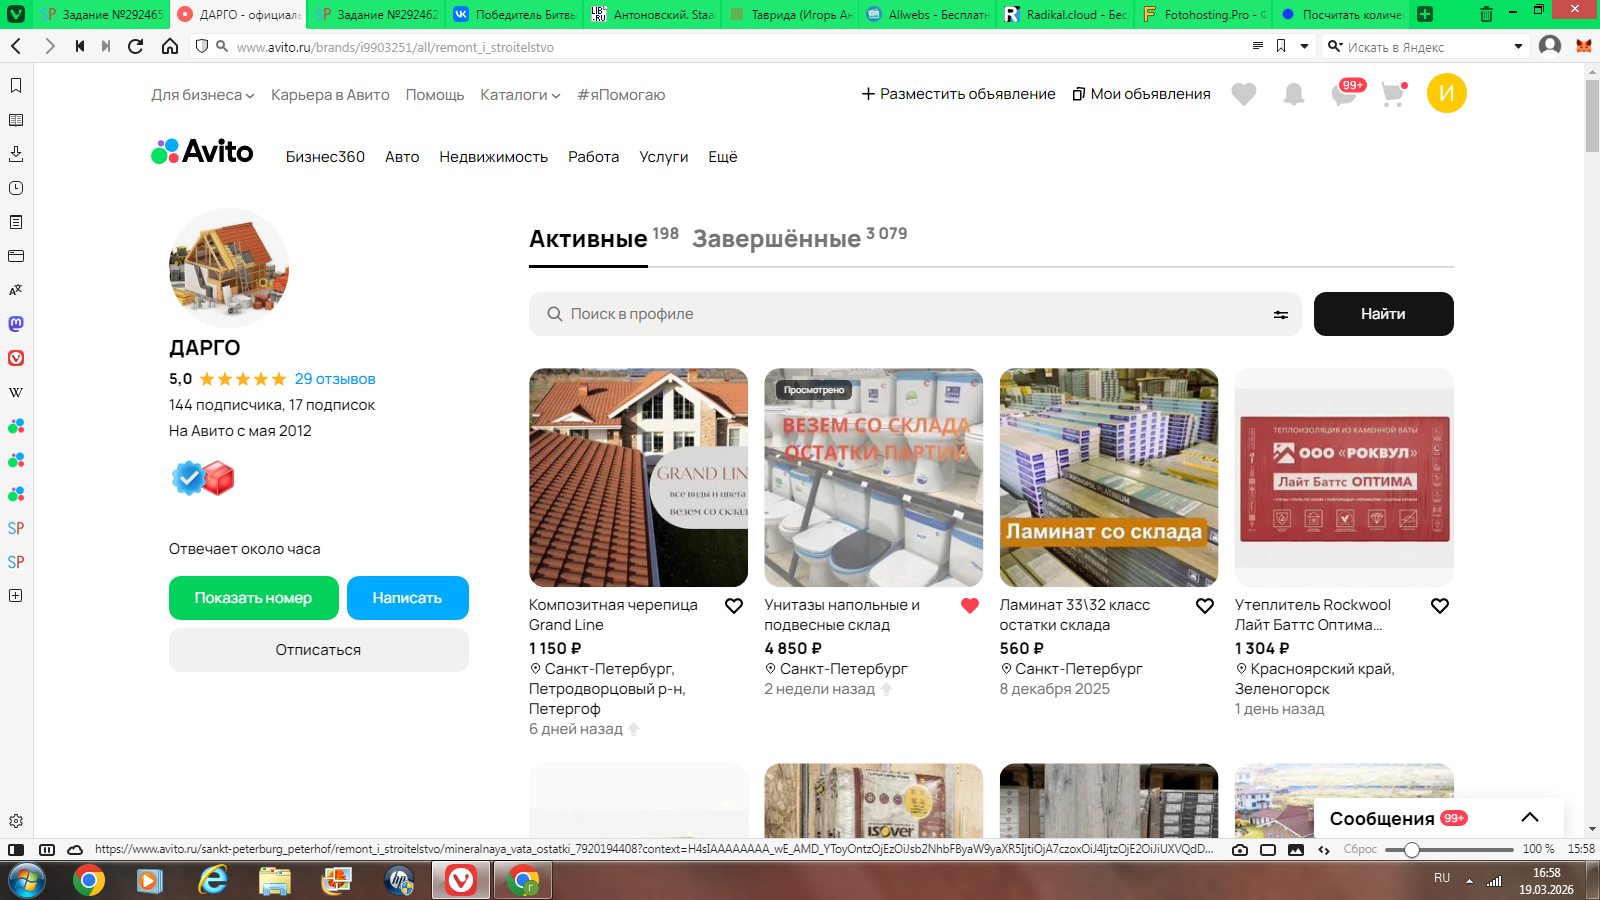1600x900 pixels.
Task: Rewind to the start of tab history
Action: 80,46
